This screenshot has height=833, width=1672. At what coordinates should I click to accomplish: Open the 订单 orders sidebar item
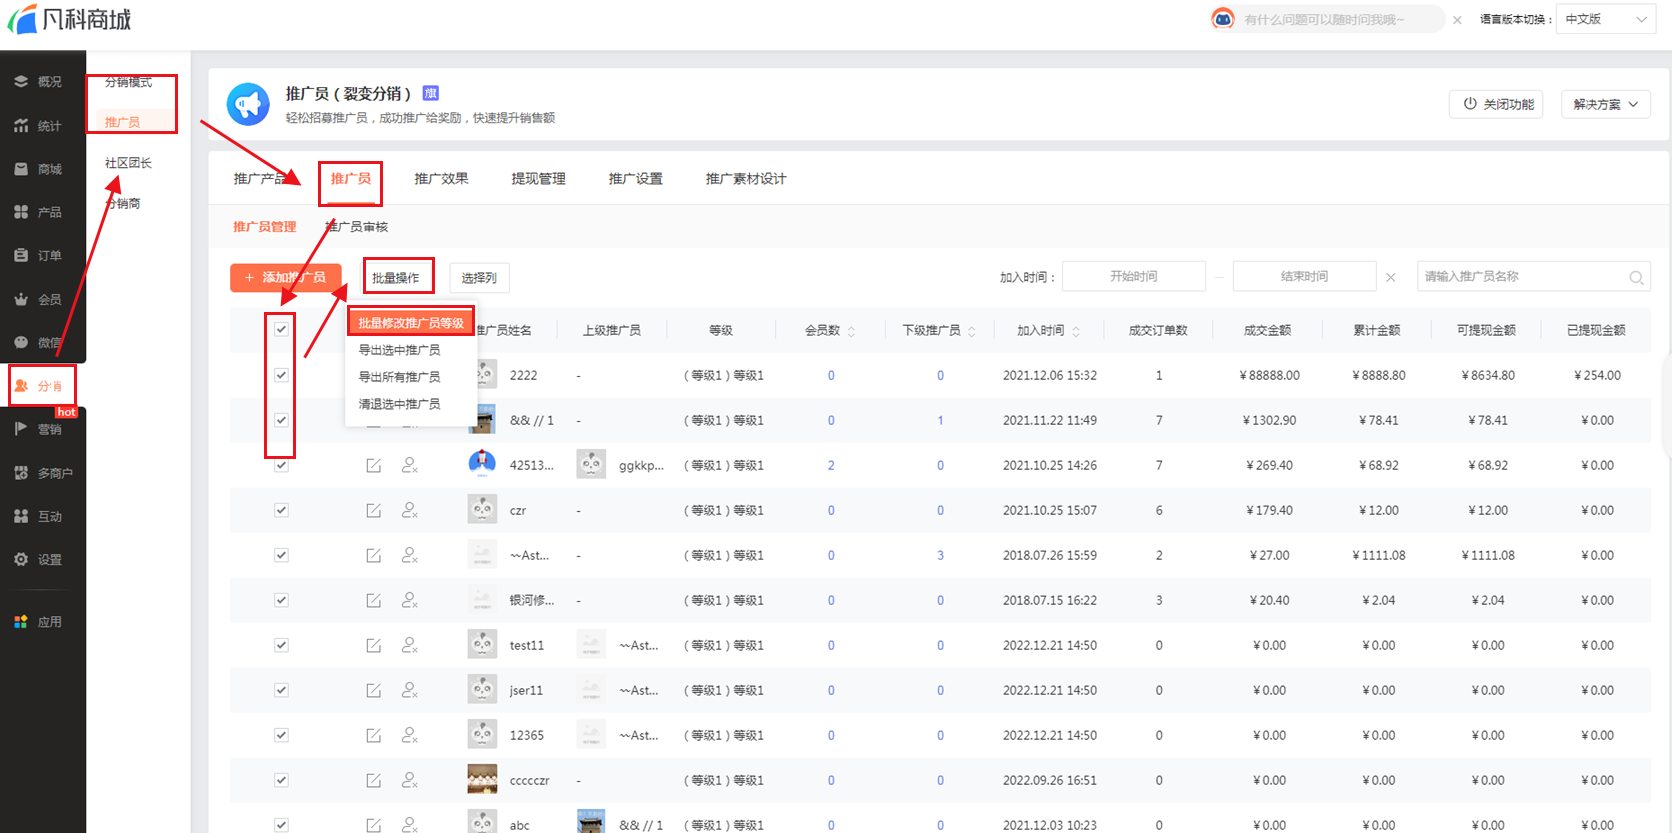point(38,255)
